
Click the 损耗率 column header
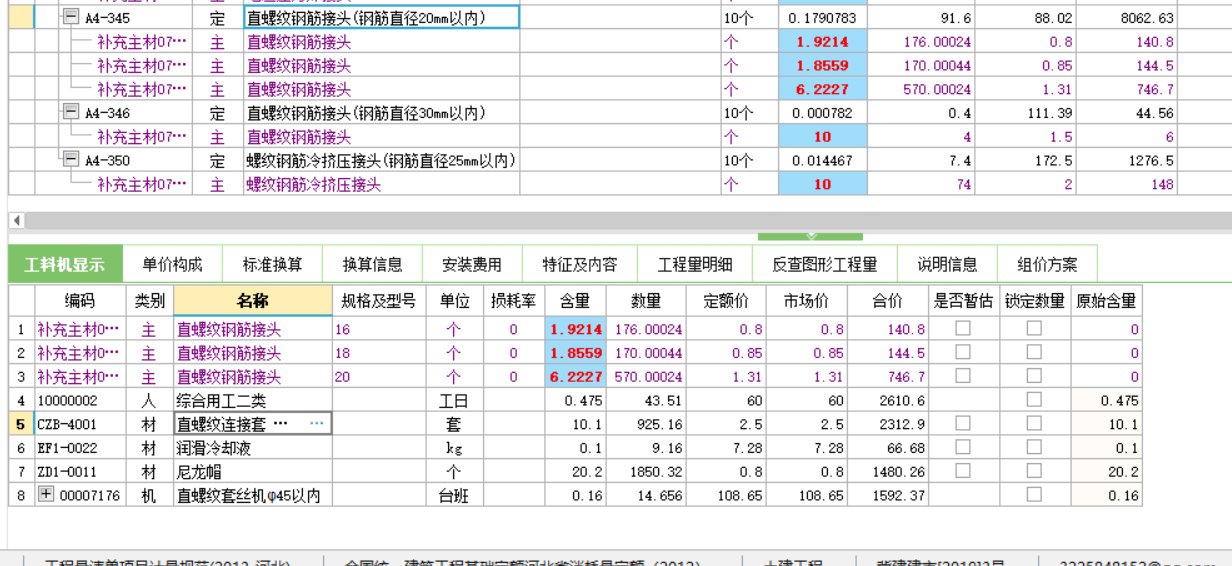pyautogui.click(x=514, y=300)
